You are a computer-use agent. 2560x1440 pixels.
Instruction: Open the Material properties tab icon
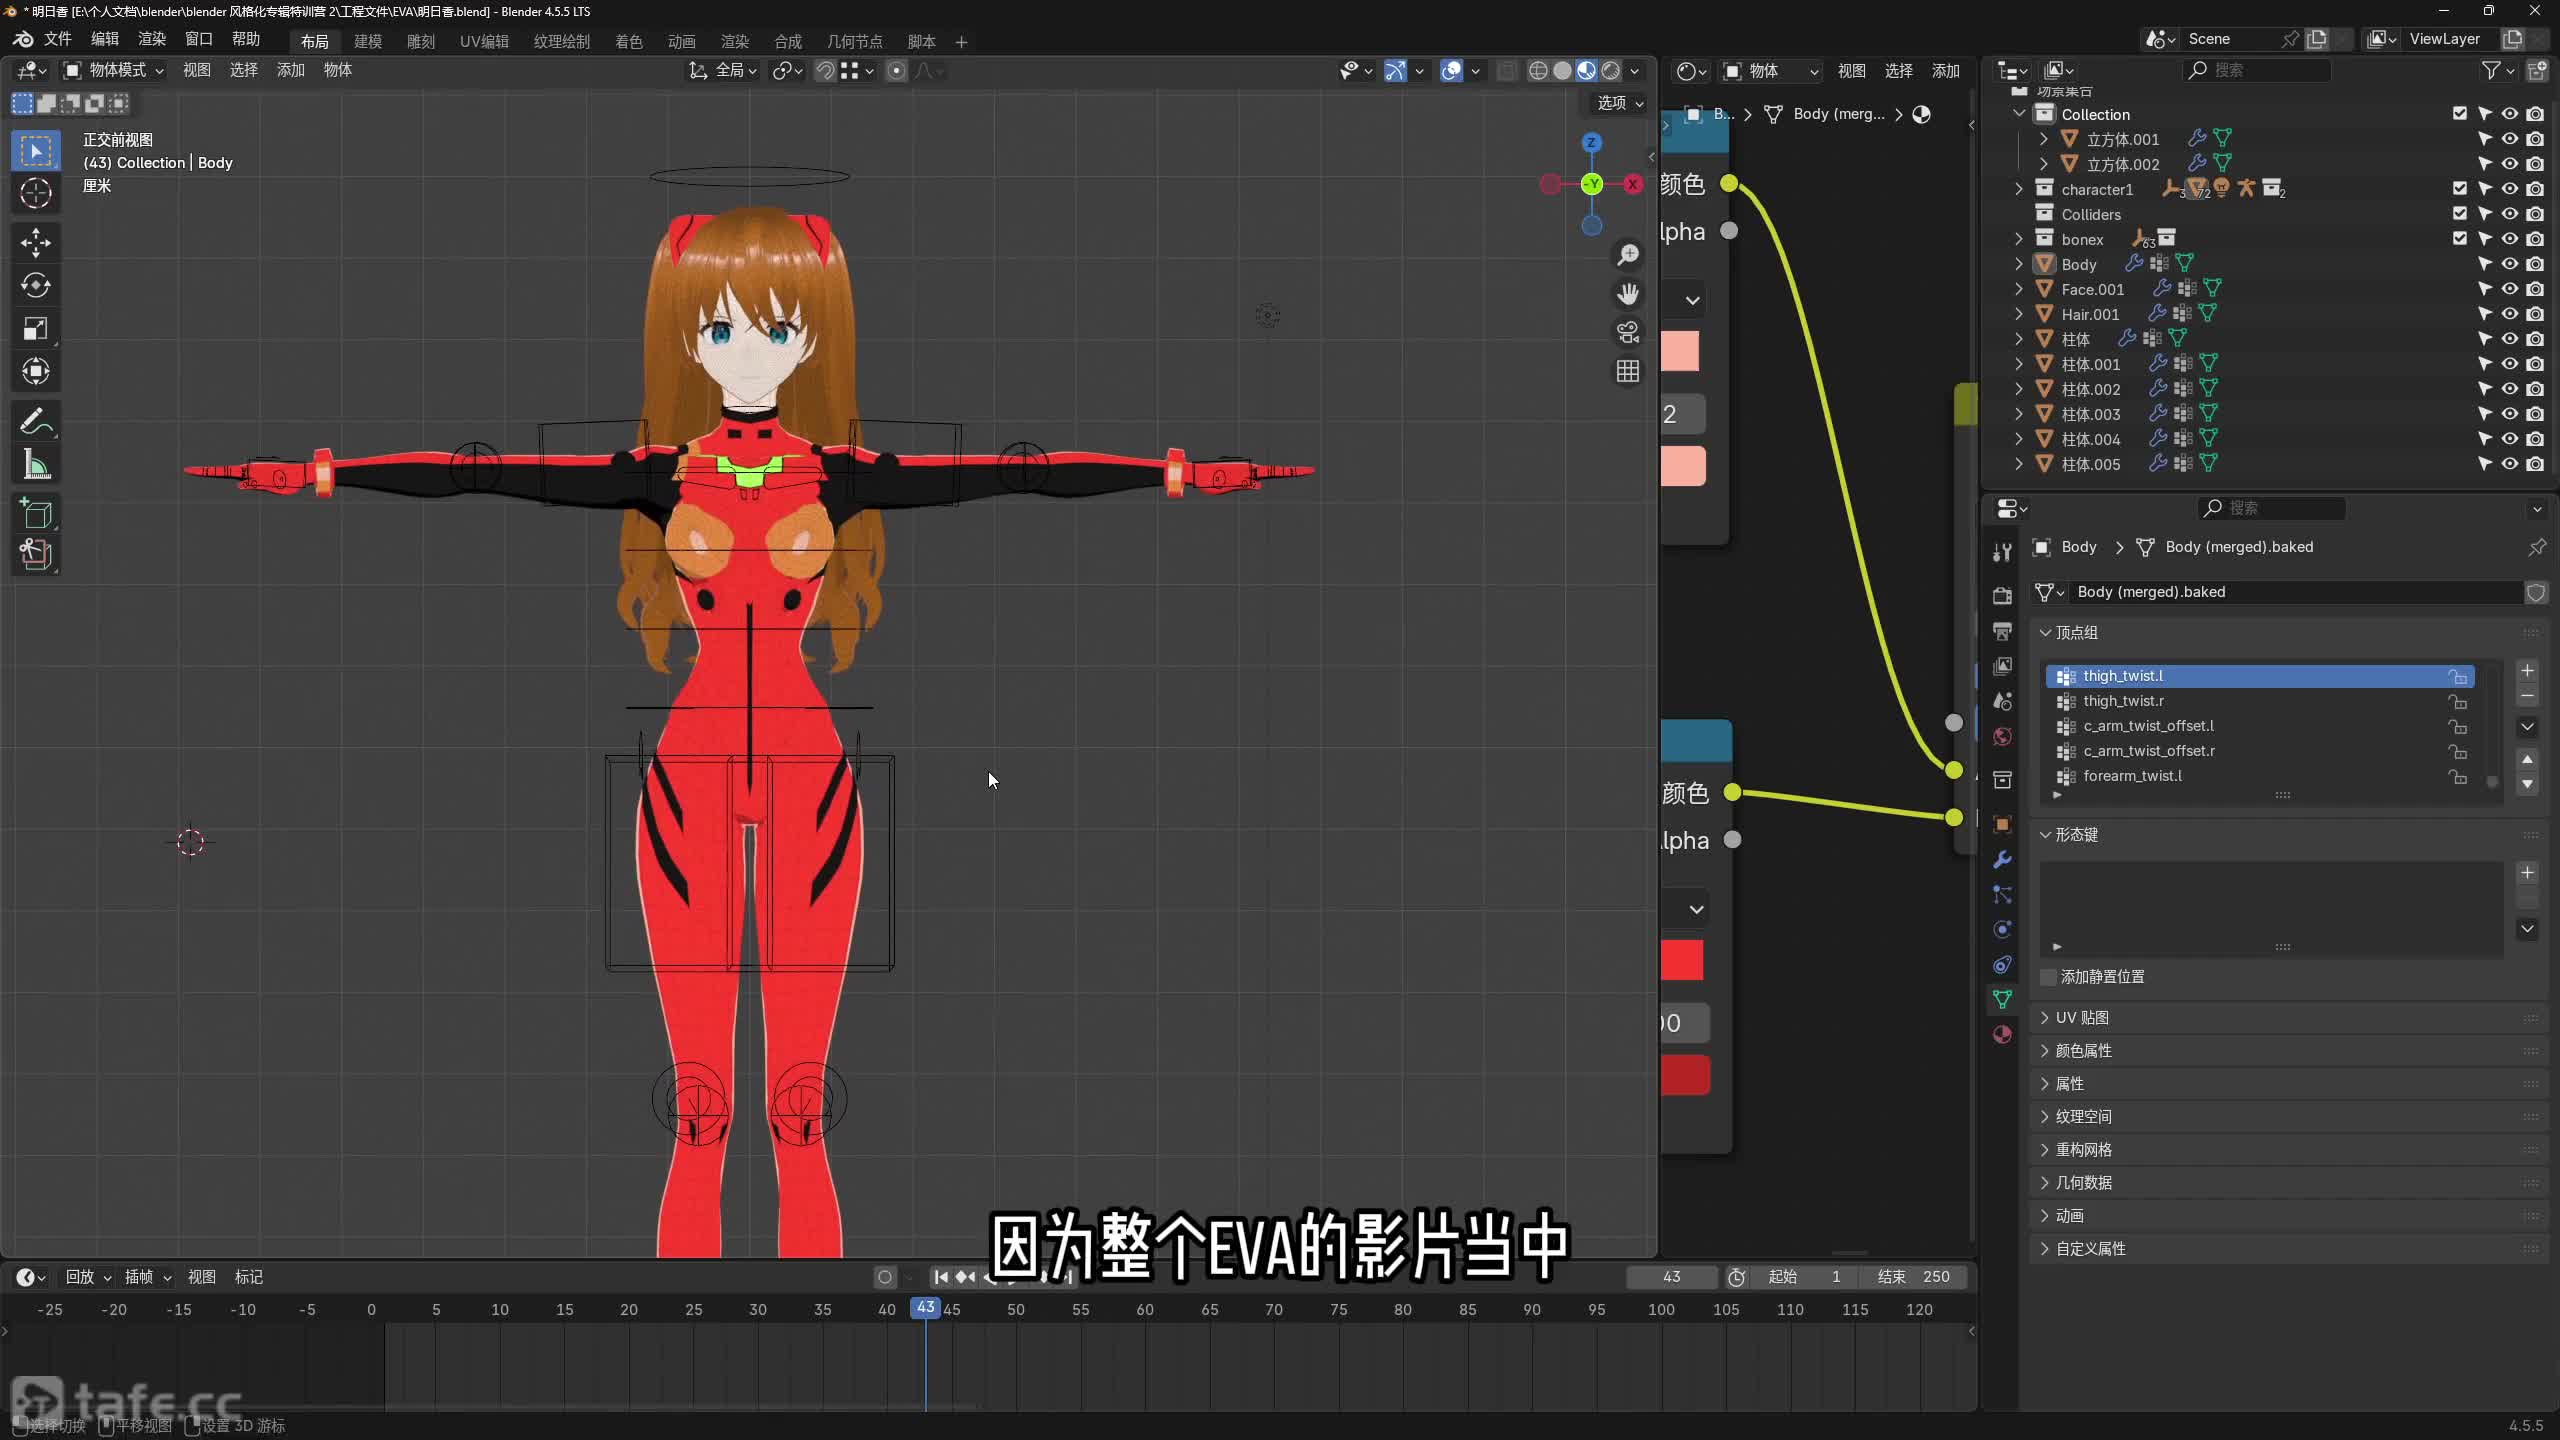pyautogui.click(x=2002, y=1035)
